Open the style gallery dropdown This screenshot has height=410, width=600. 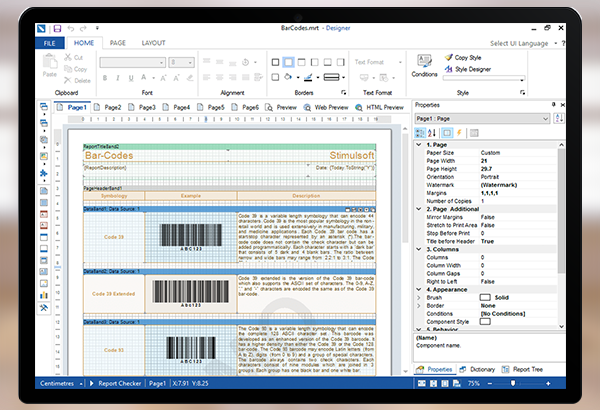click(x=522, y=79)
